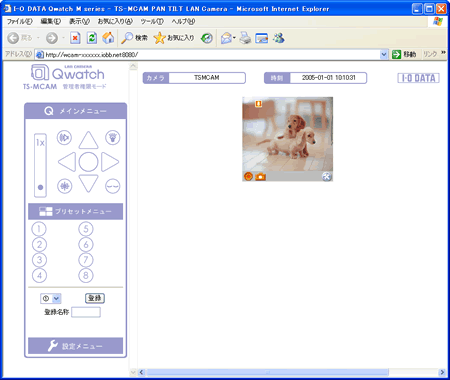Toggle the light bulb LED icon
The width and height of the screenshot is (450, 380).
pyautogui.click(x=113, y=137)
